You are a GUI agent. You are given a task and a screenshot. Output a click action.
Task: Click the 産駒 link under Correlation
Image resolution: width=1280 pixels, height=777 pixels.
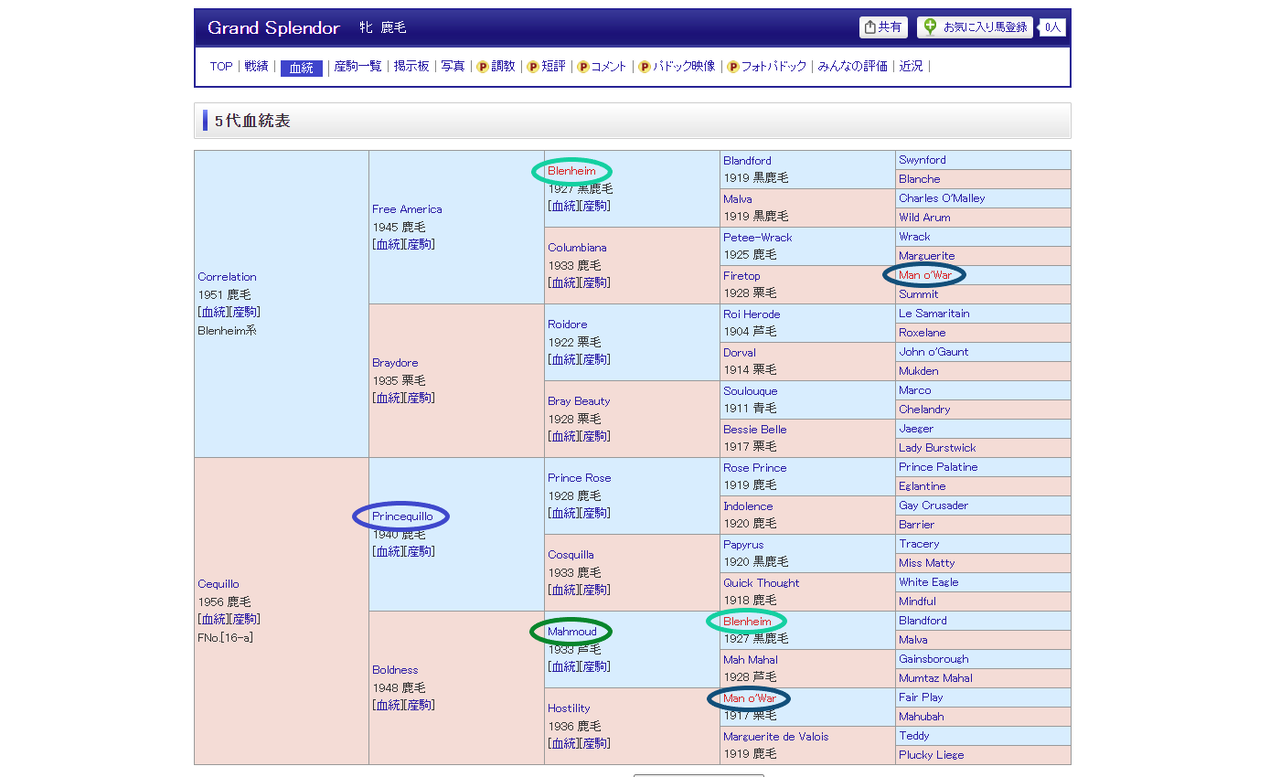point(245,312)
